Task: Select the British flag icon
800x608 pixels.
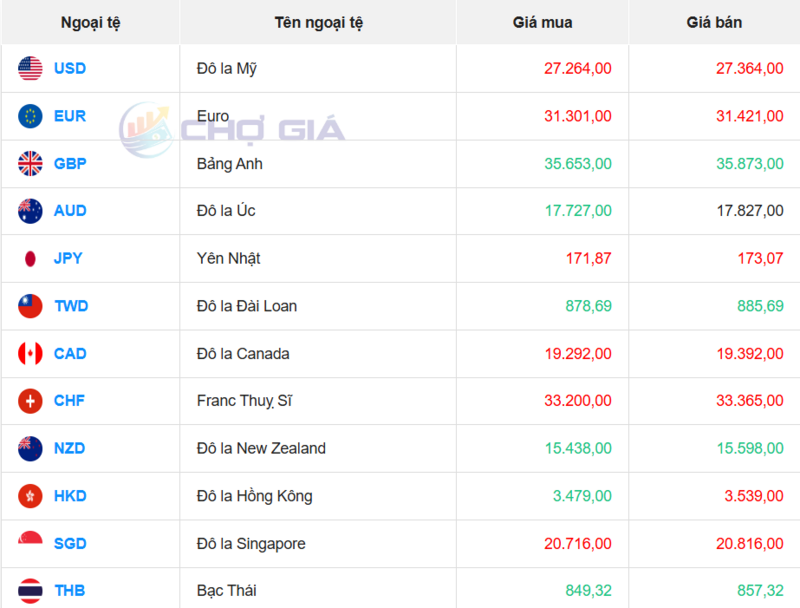Action: pos(30,164)
